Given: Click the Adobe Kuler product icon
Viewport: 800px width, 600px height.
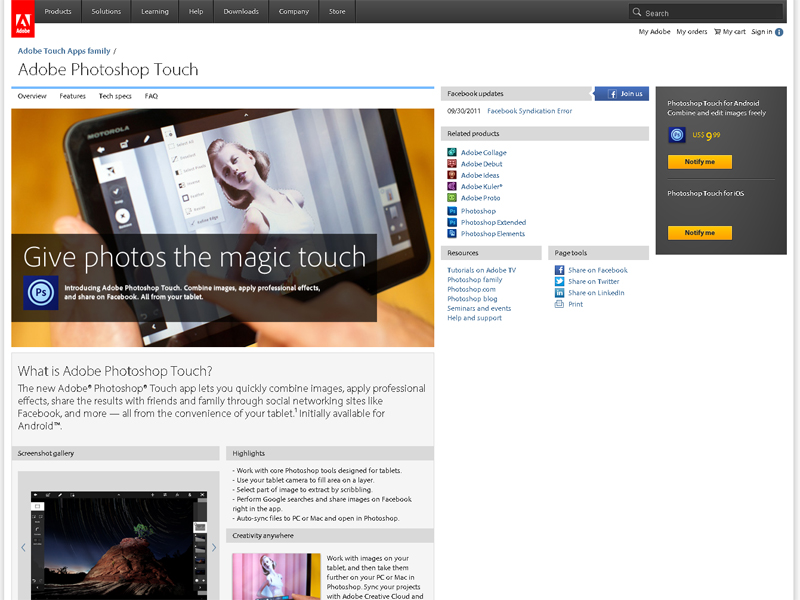Looking at the screenshot, I should coord(452,186).
